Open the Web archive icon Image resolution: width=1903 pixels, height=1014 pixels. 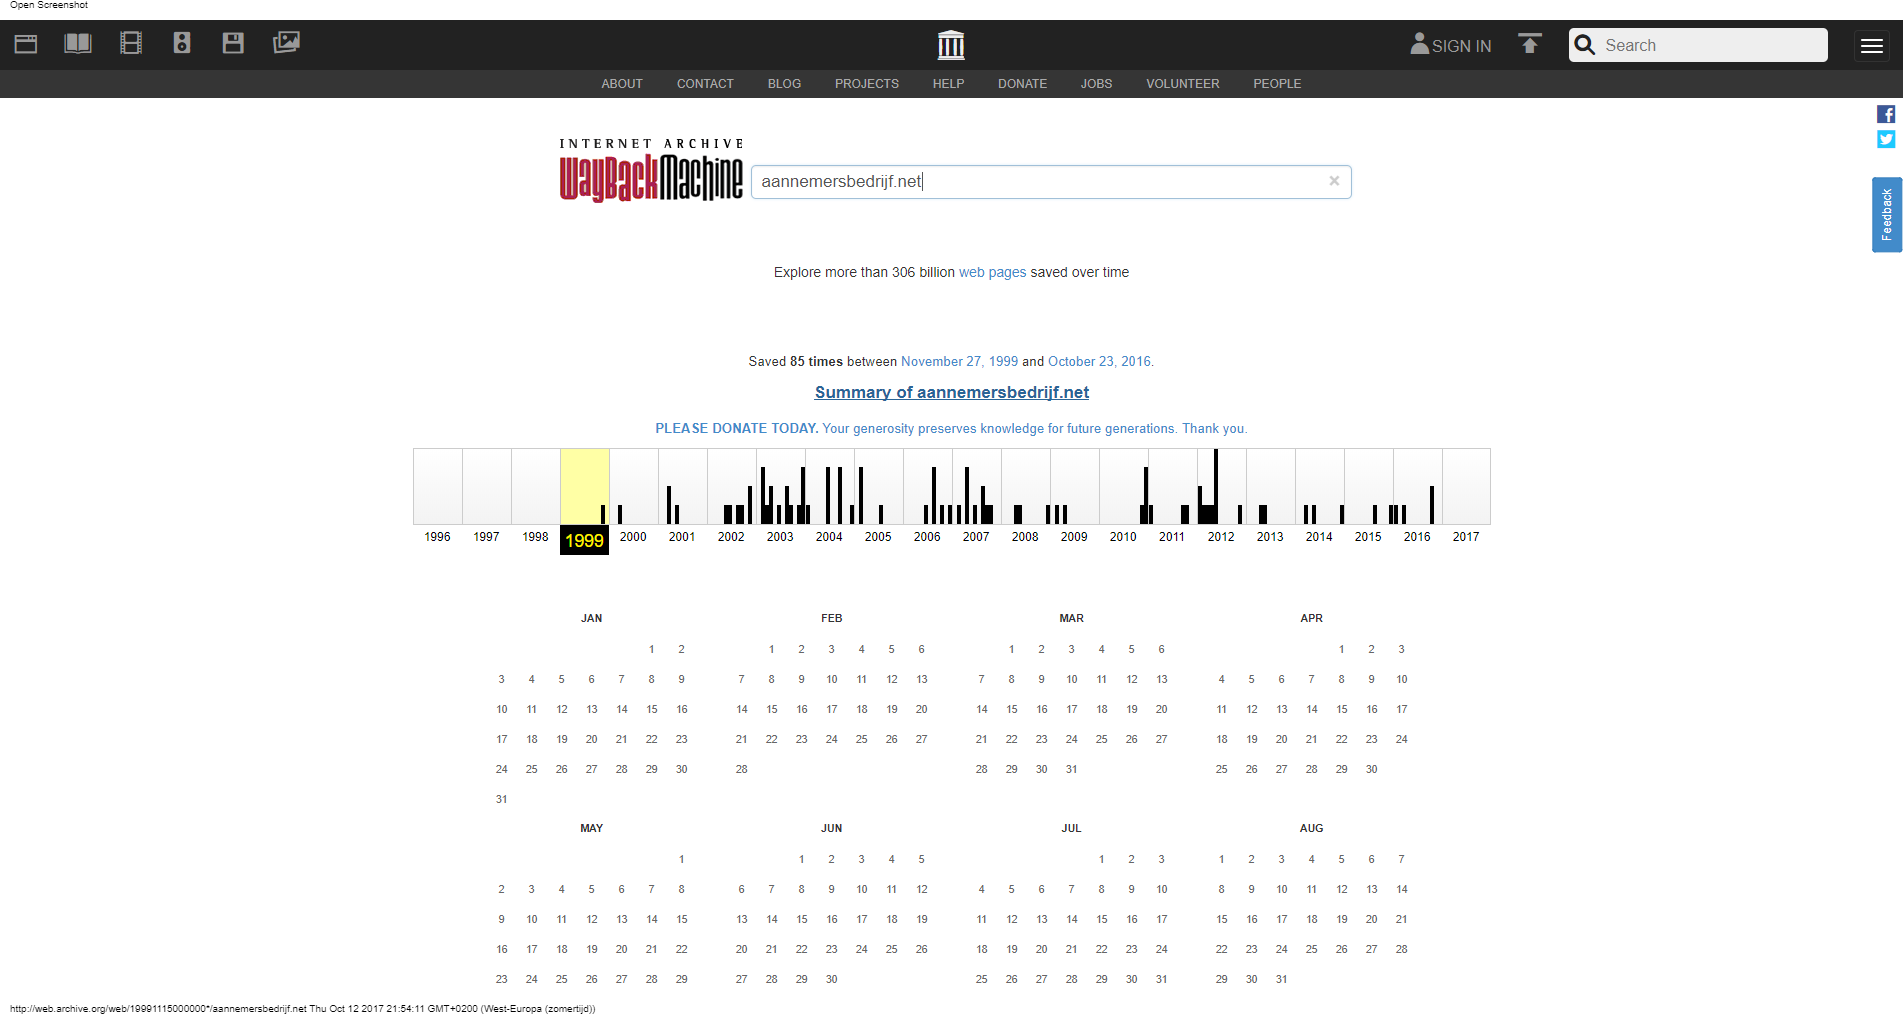click(x=26, y=44)
